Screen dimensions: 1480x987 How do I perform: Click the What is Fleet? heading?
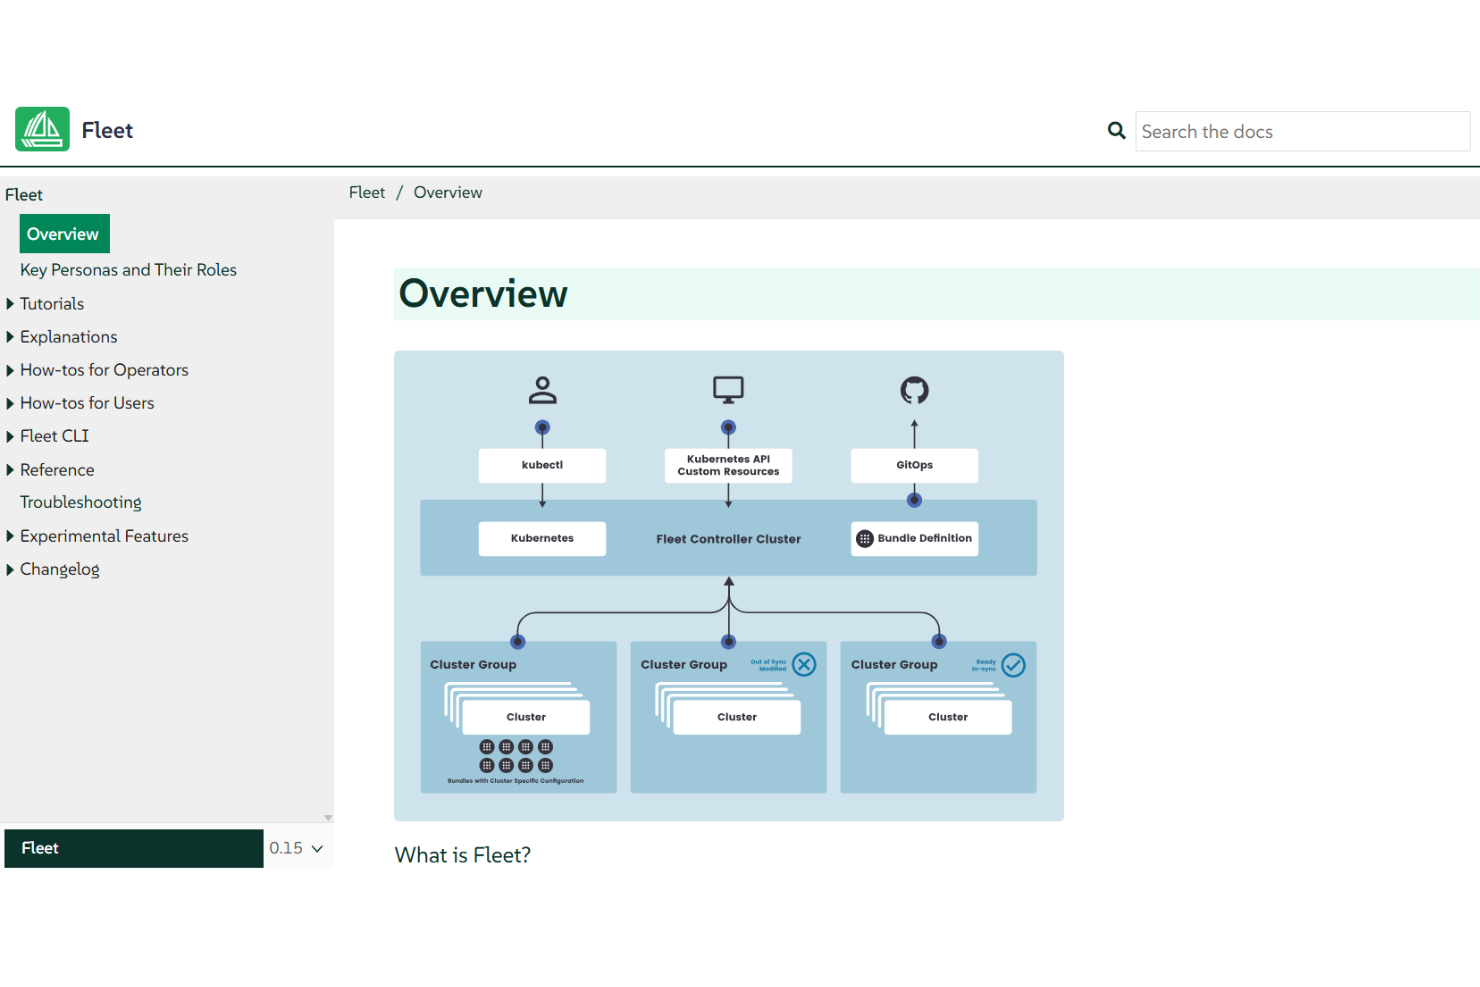(x=463, y=855)
